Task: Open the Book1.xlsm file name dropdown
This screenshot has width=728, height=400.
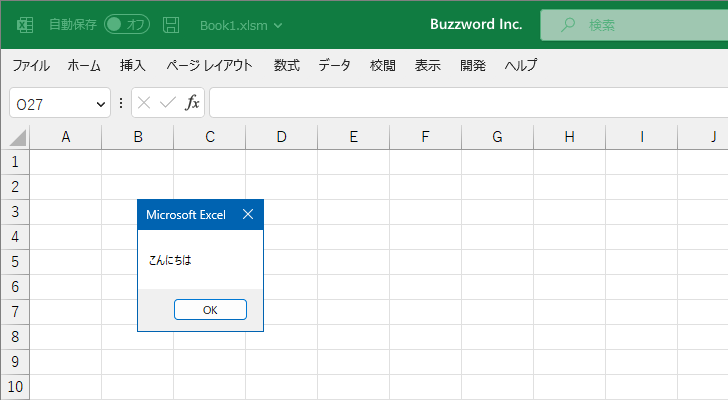Action: (241, 25)
